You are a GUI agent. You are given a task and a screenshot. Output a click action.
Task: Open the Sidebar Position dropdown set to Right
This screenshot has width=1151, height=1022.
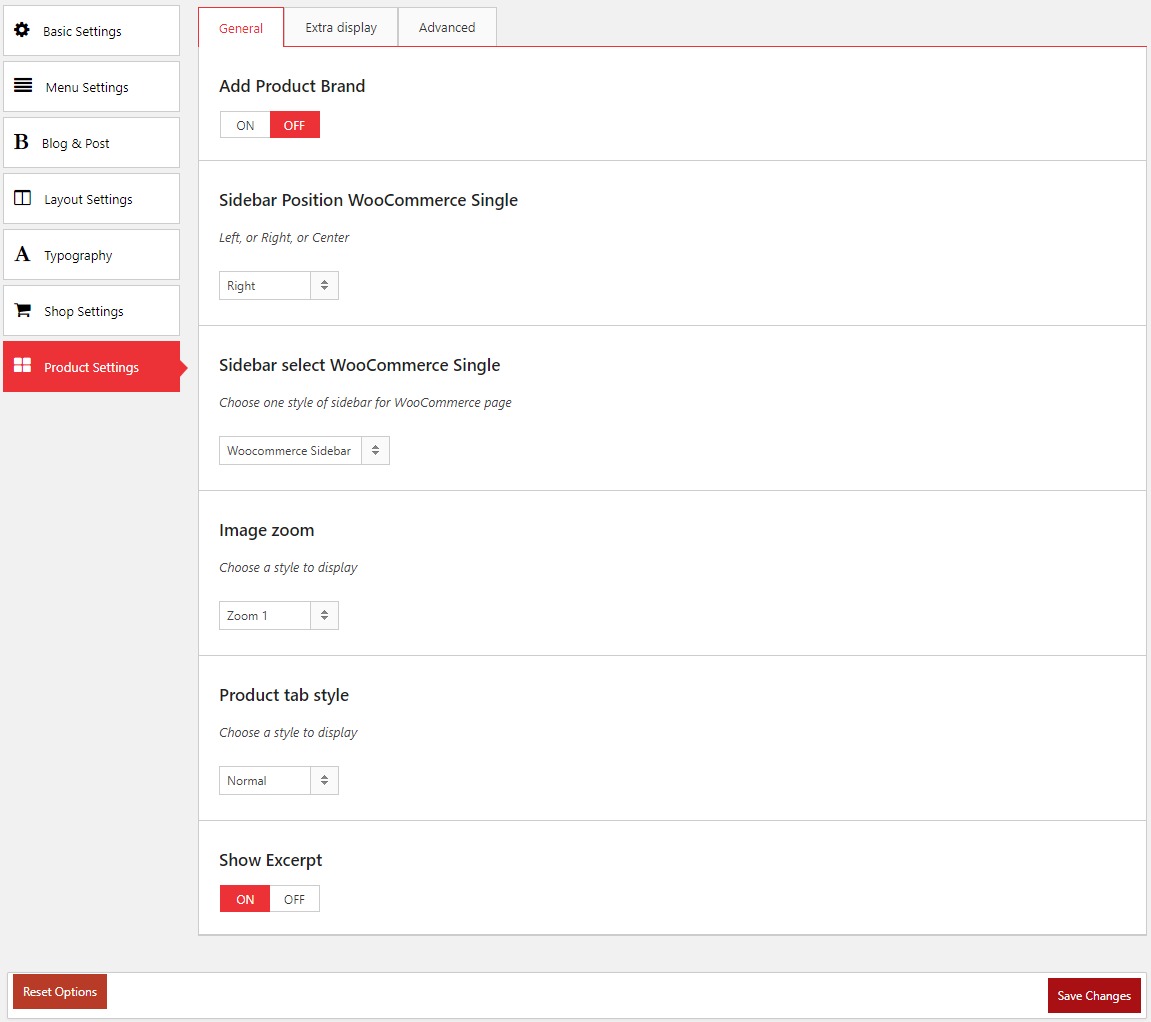point(278,286)
